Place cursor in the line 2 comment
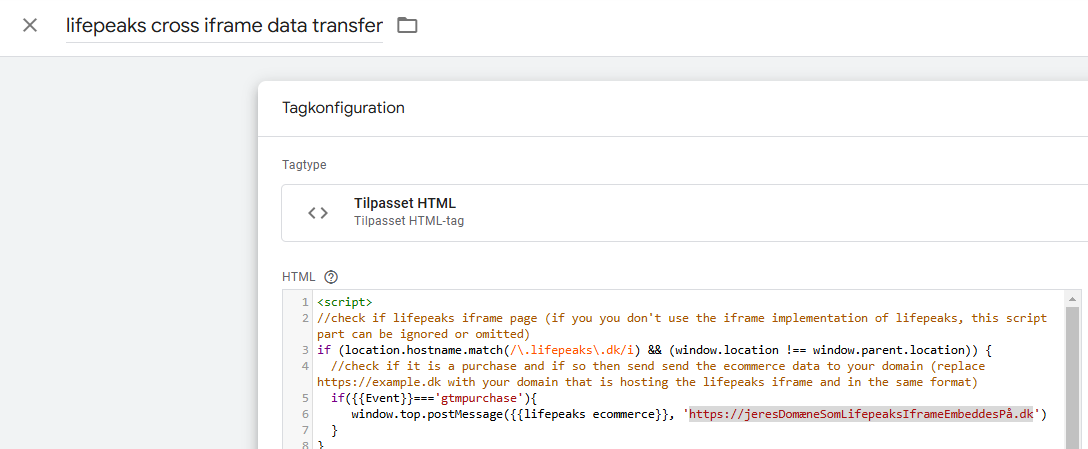1088x449 pixels. (x=600, y=318)
